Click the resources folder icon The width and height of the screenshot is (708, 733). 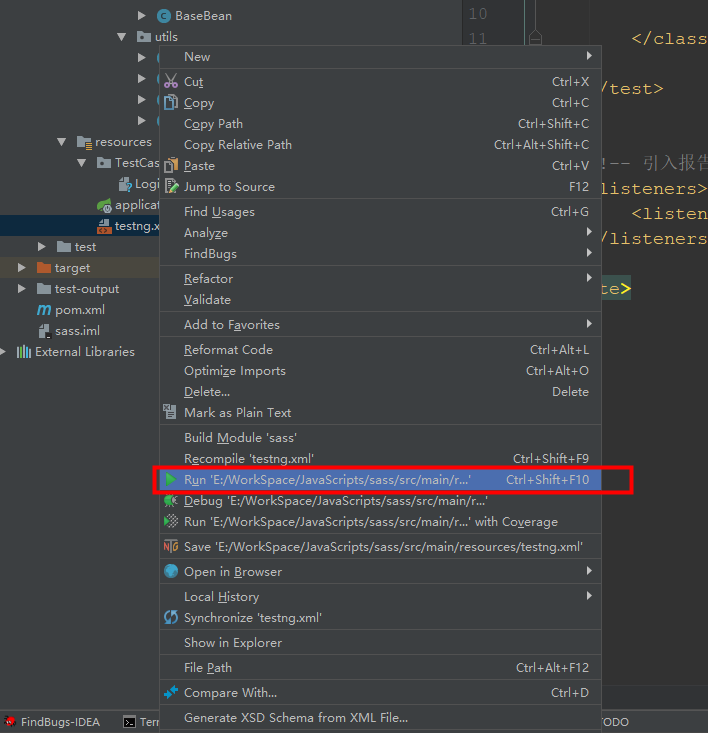[84, 142]
